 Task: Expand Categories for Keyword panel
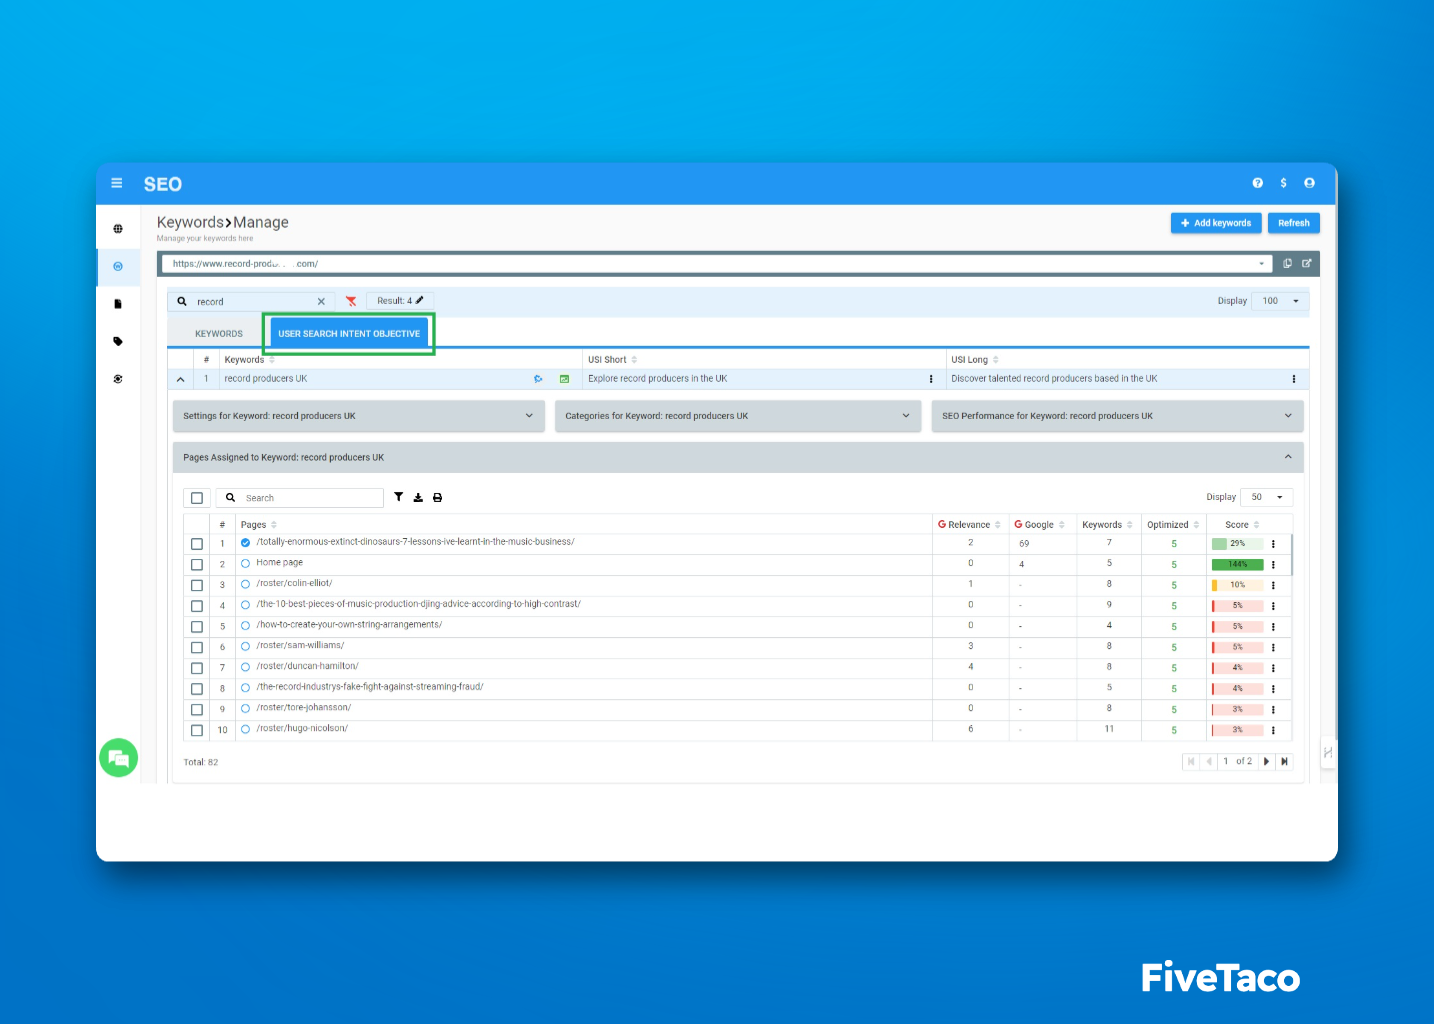pyautogui.click(x=738, y=416)
